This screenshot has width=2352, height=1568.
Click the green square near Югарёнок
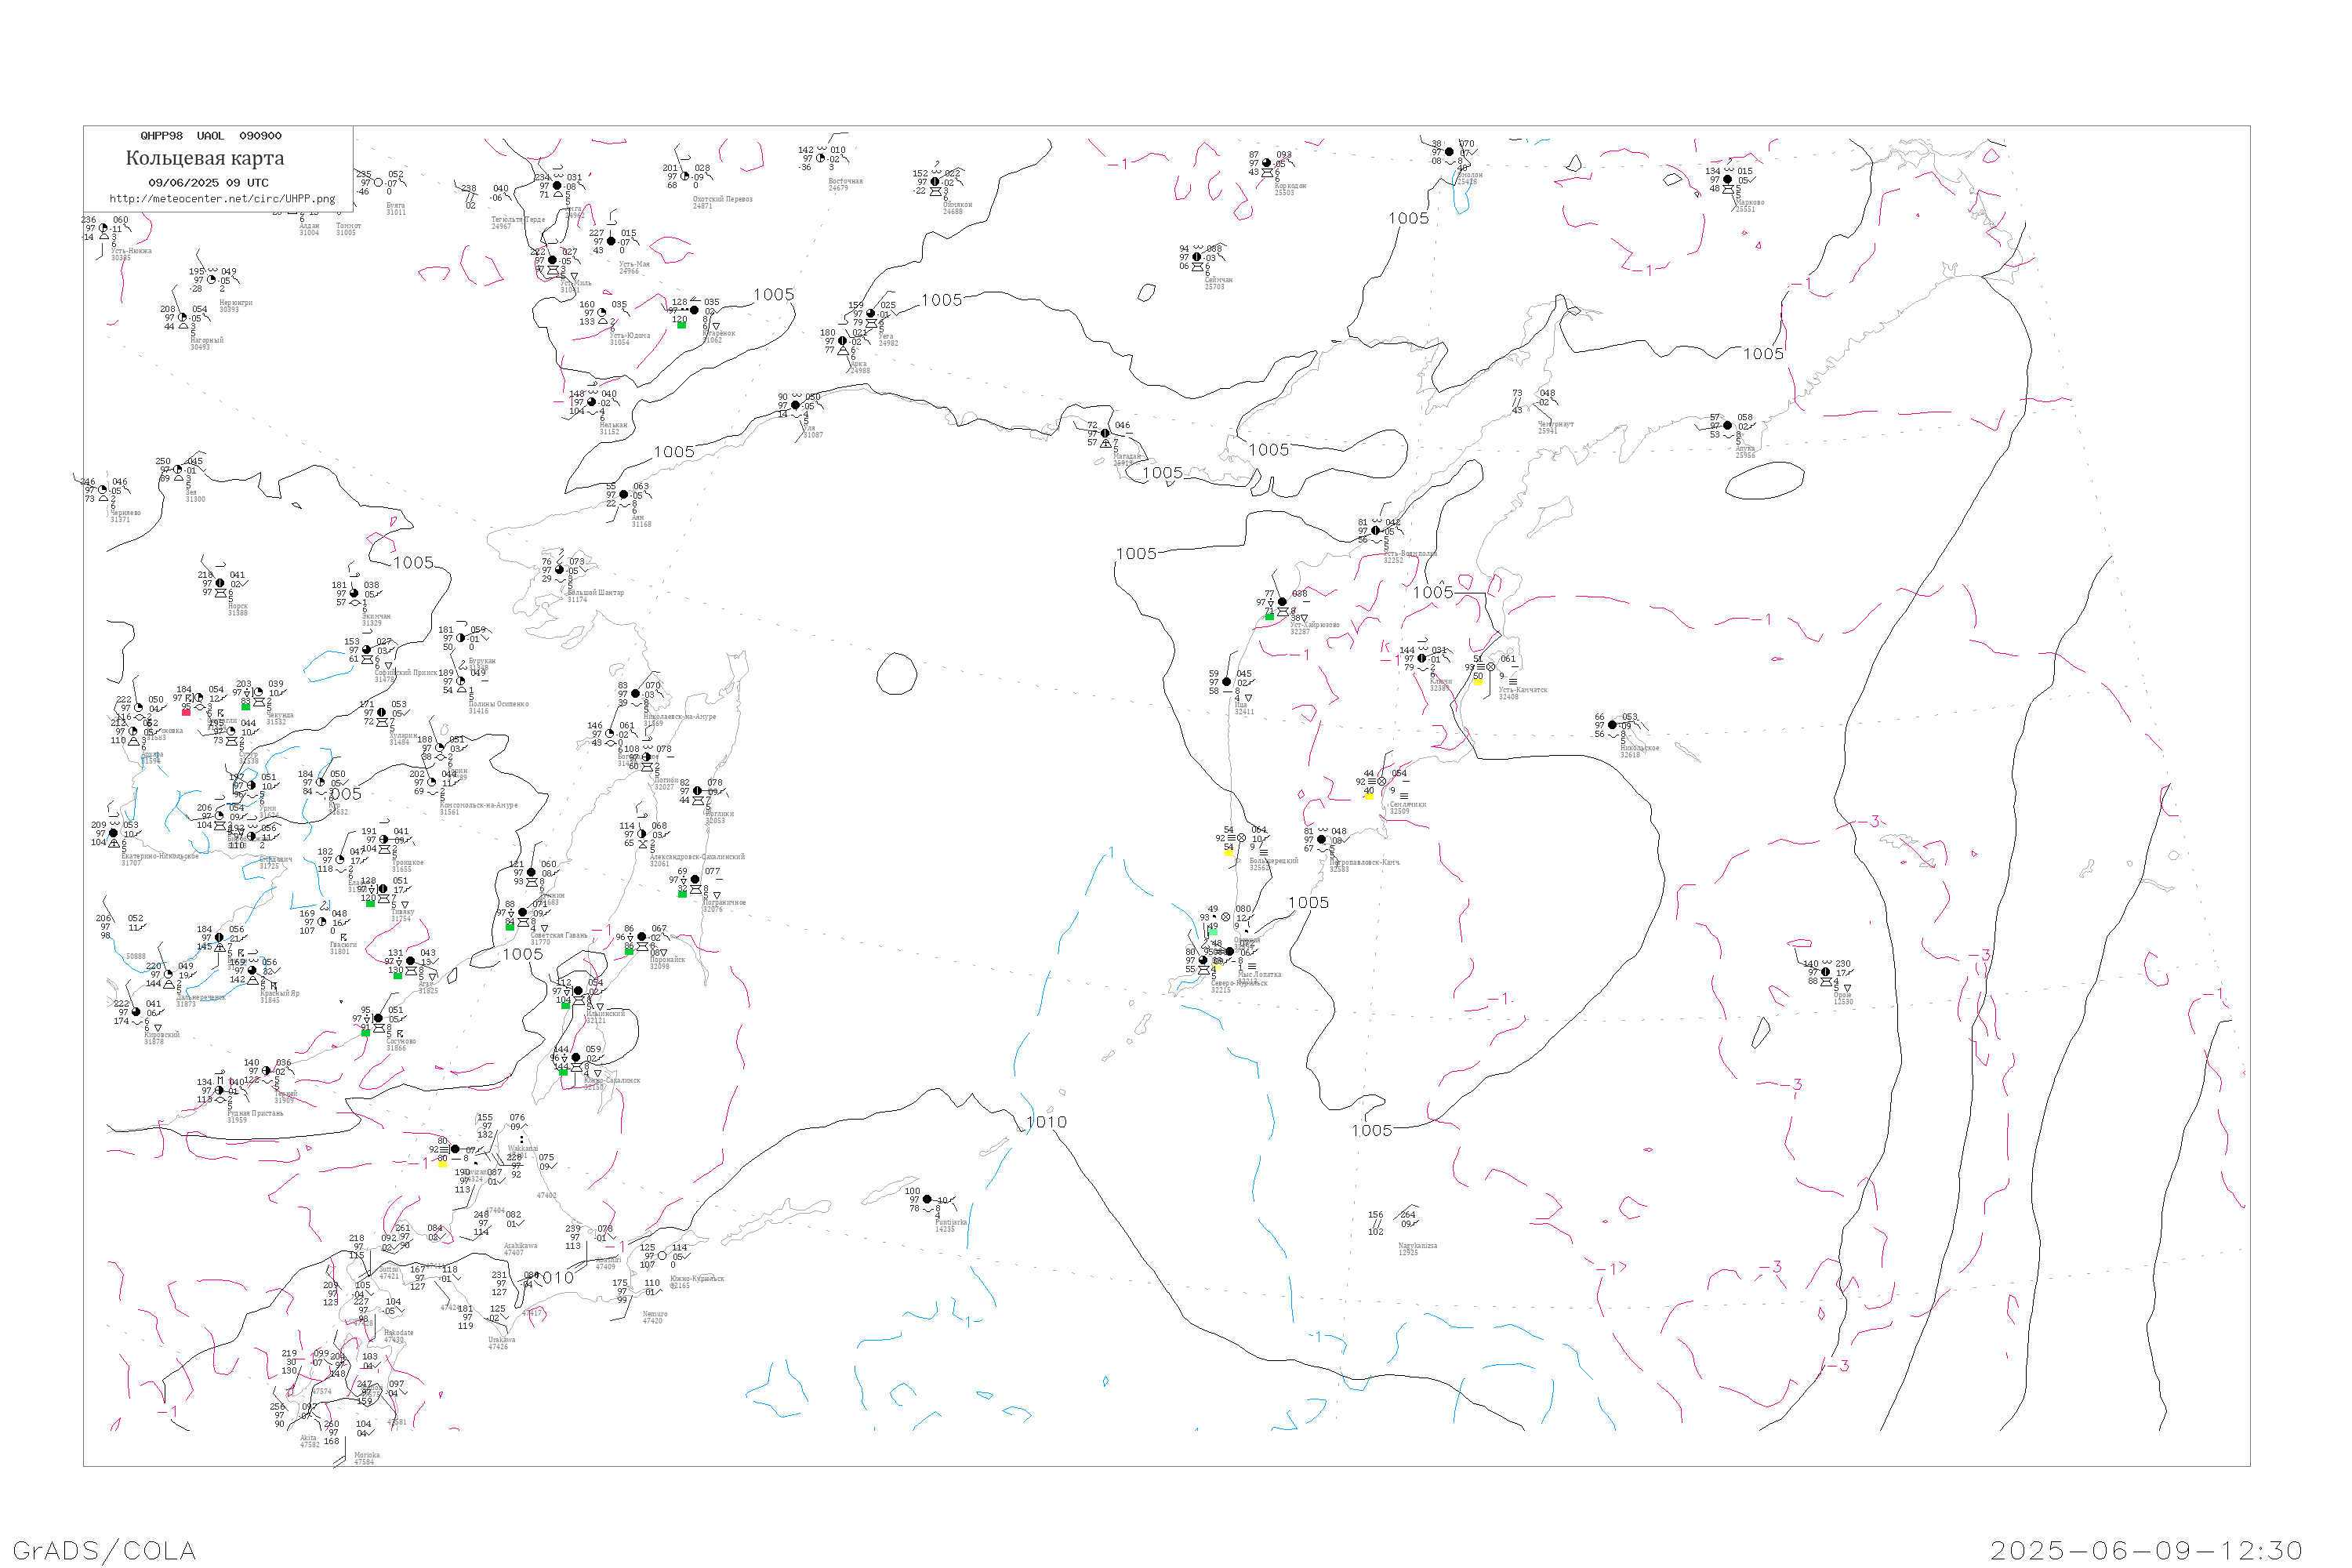click(681, 325)
